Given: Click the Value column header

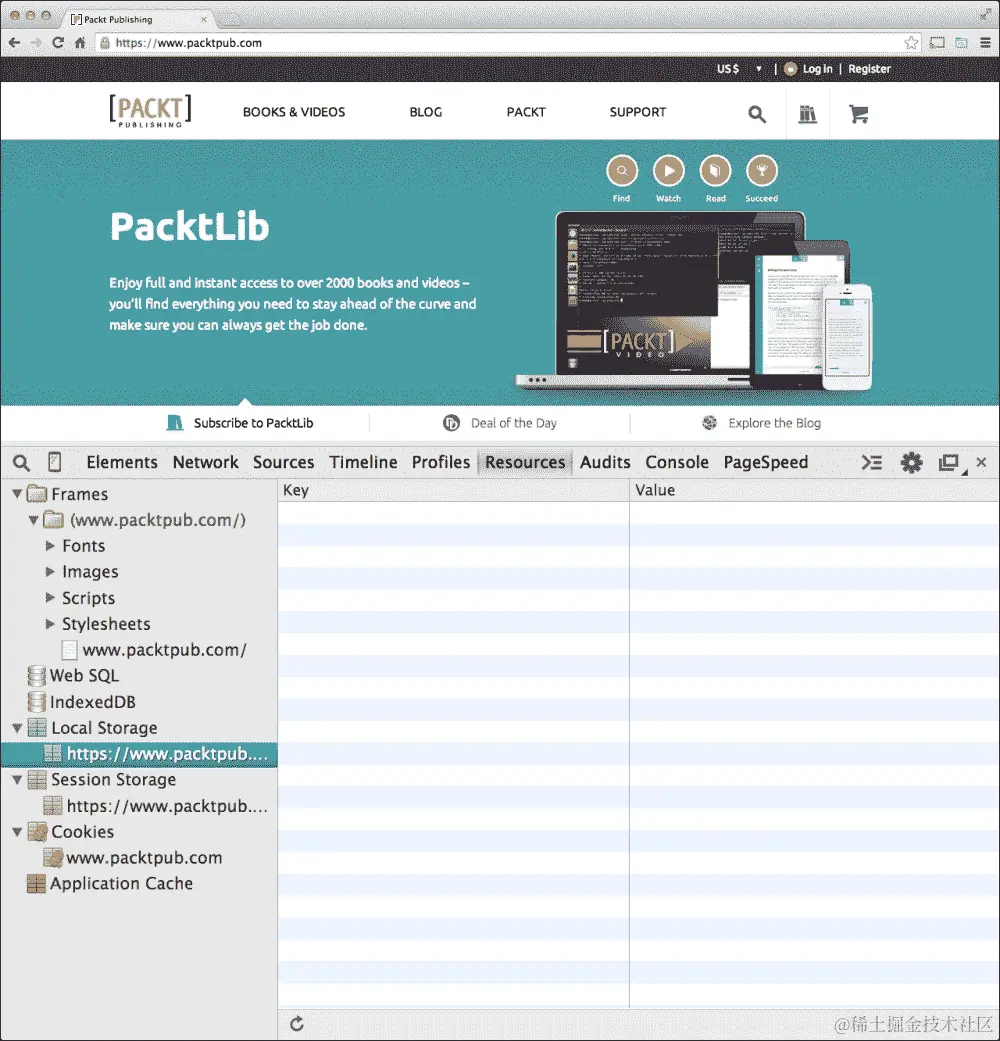Looking at the screenshot, I should (x=814, y=490).
